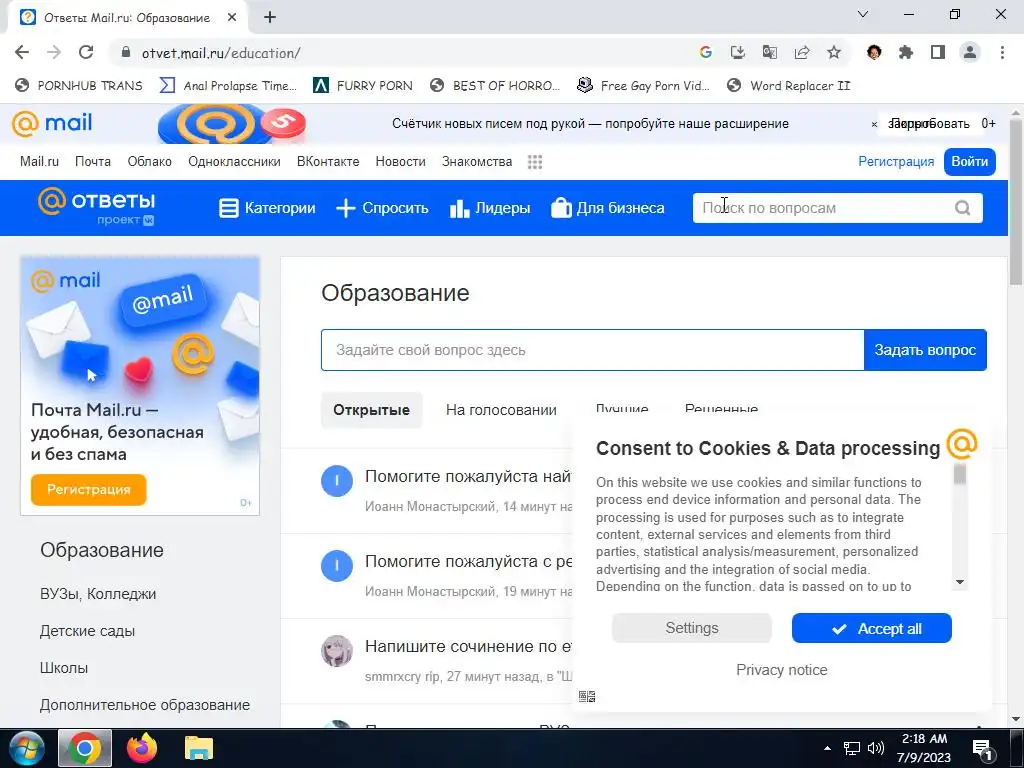Click the mail logo in top banner
1024x768 pixels.
52,123
